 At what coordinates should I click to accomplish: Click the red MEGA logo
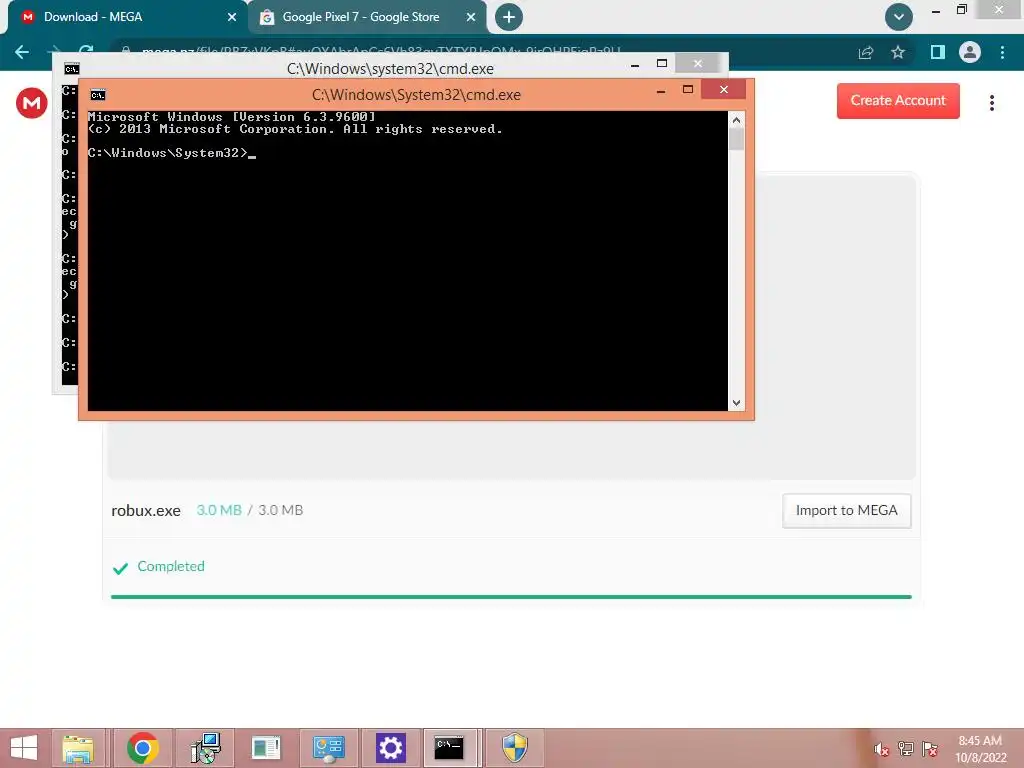pos(31,103)
